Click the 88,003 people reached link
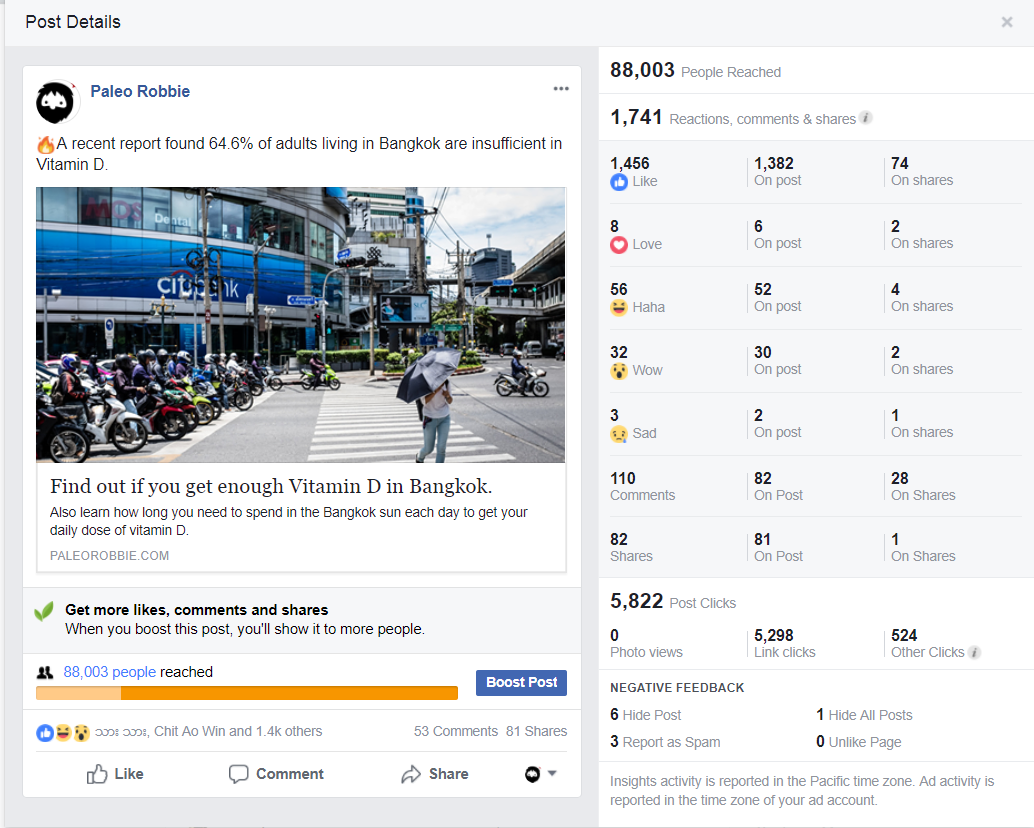 point(109,672)
